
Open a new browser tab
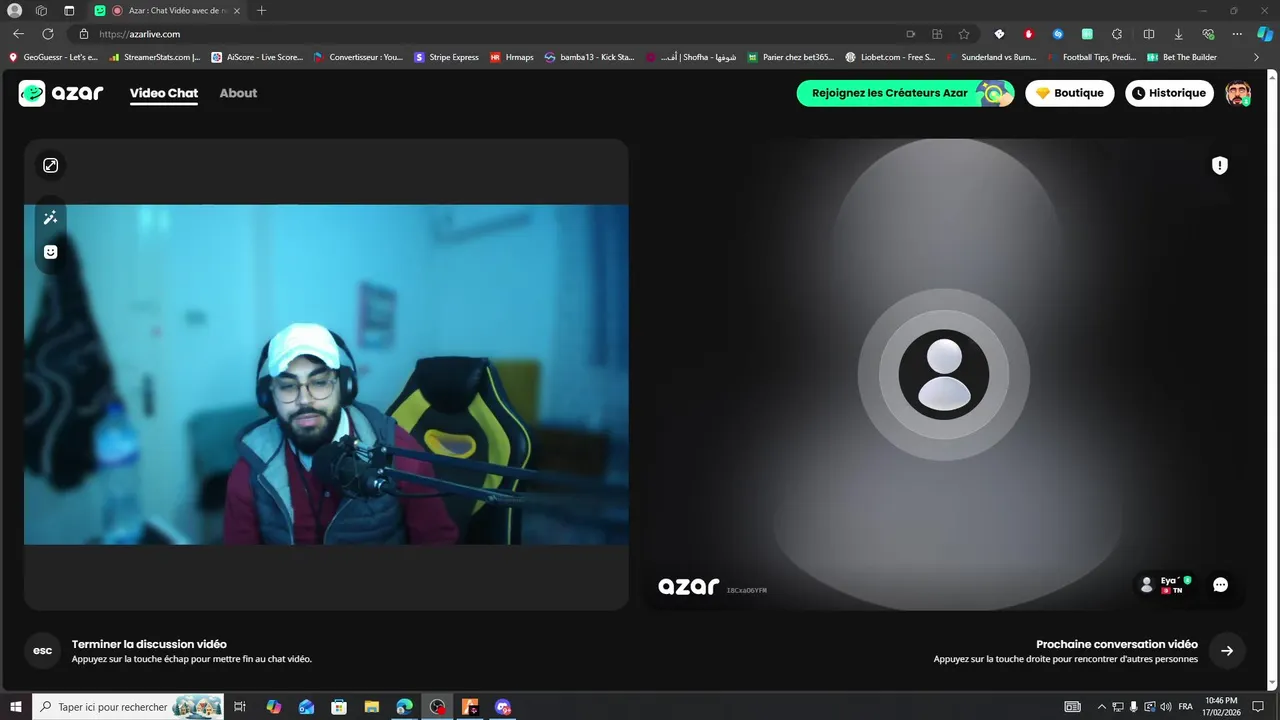click(x=261, y=11)
